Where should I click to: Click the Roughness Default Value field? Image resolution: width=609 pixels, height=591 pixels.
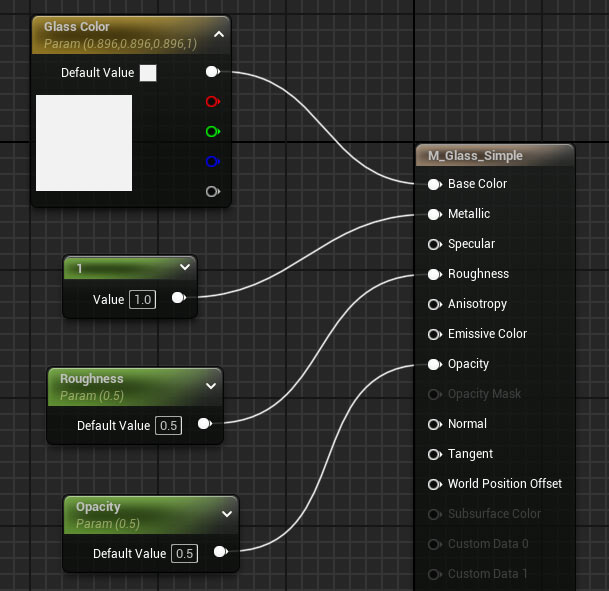click(168, 425)
